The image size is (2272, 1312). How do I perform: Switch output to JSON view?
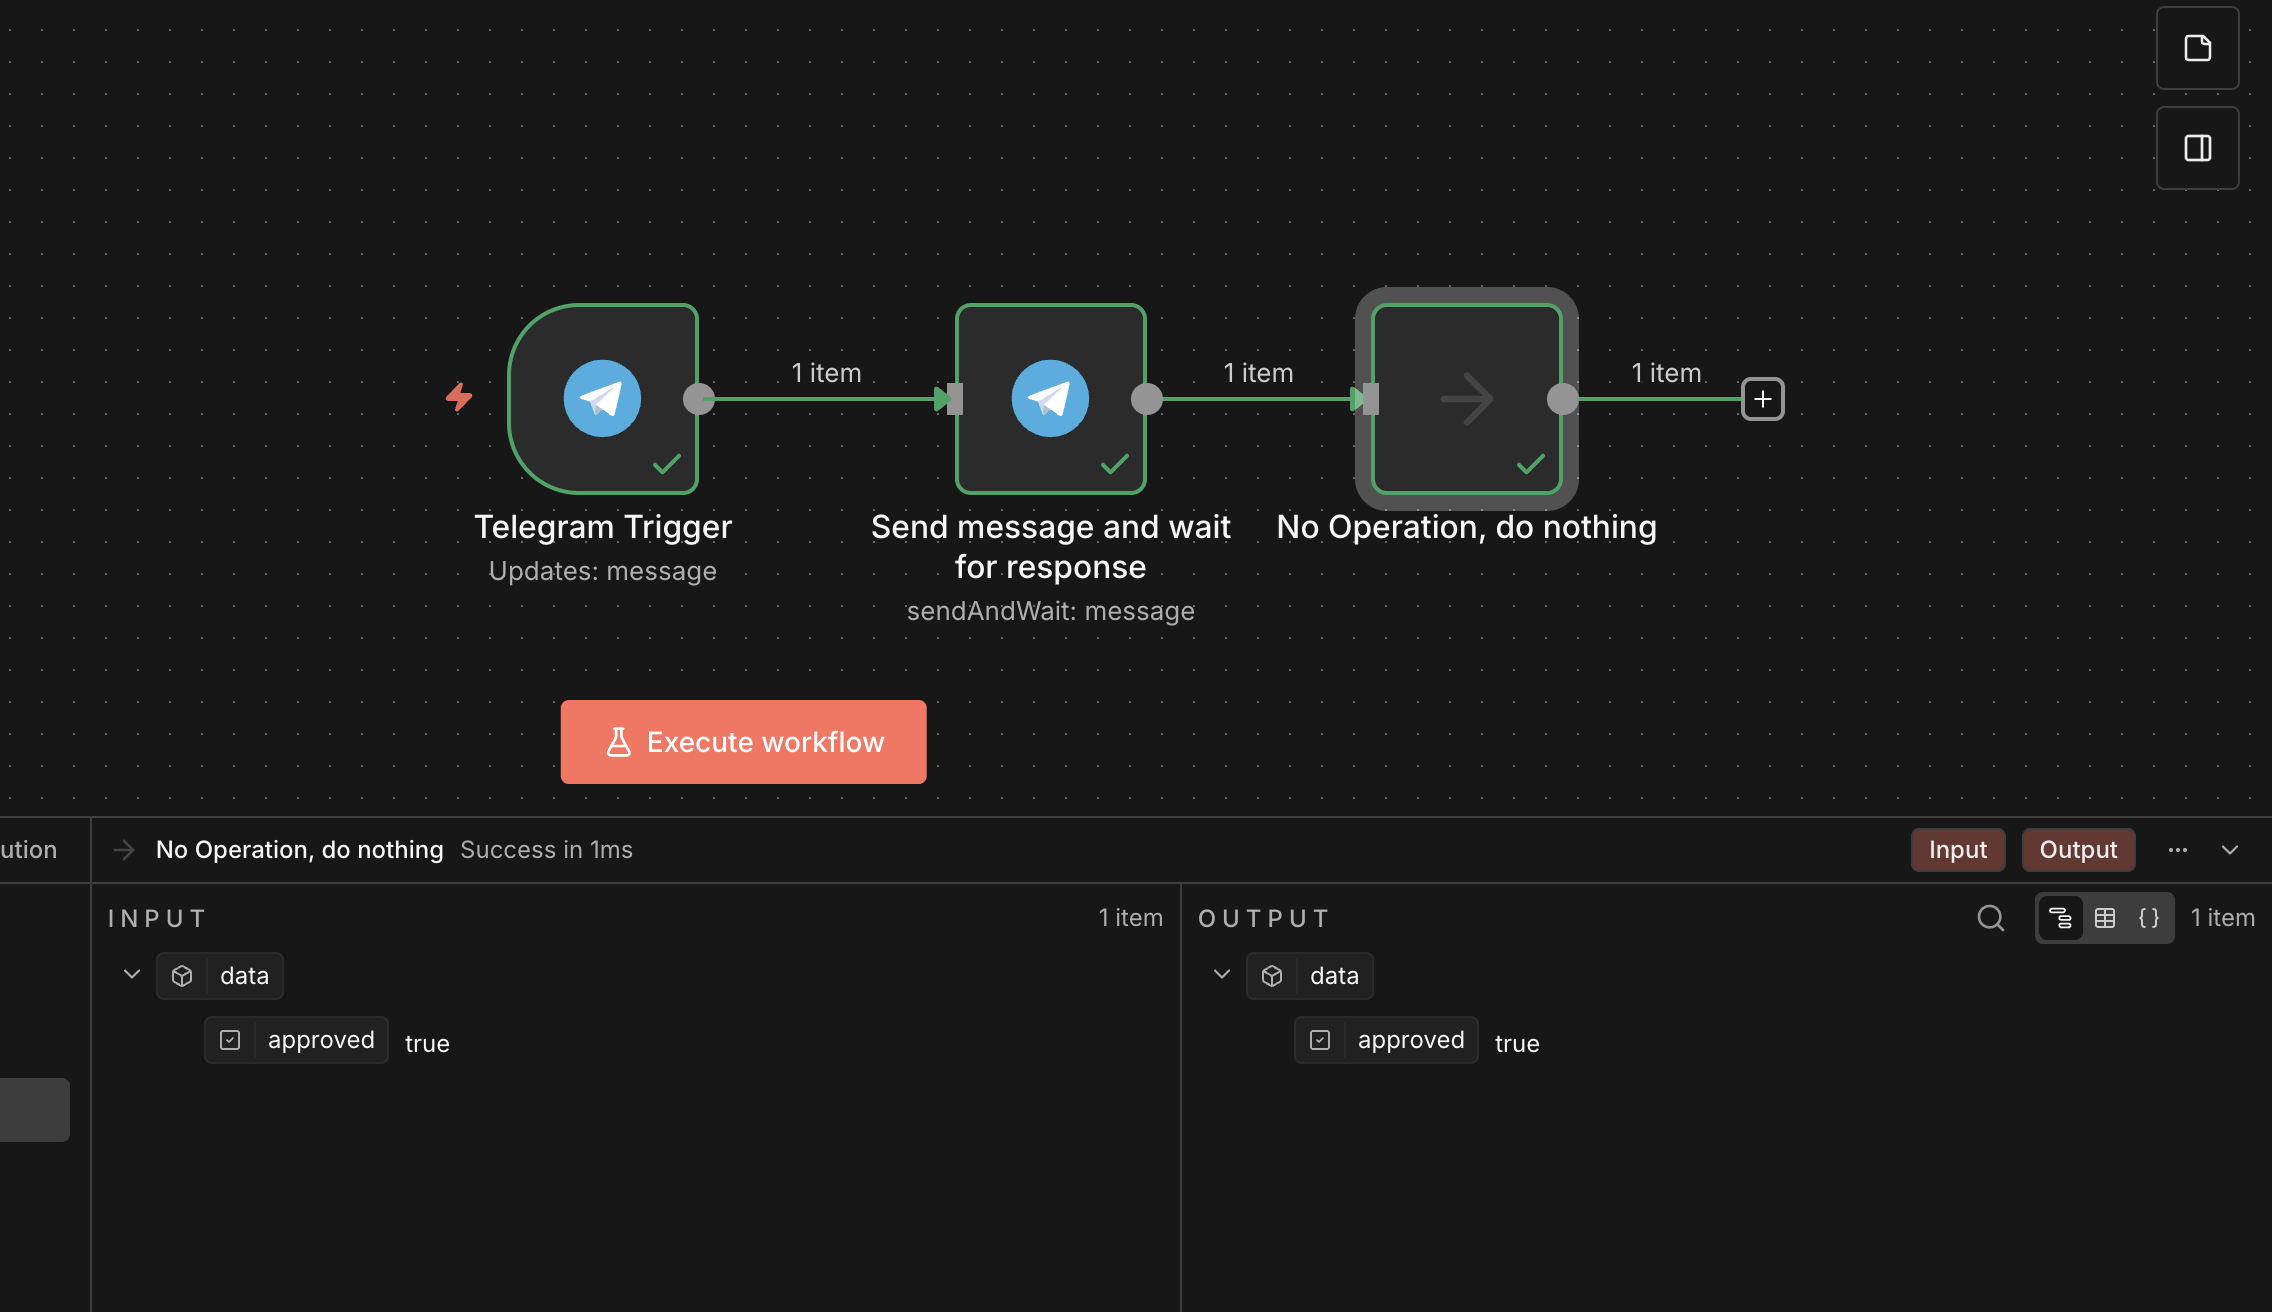2149,918
